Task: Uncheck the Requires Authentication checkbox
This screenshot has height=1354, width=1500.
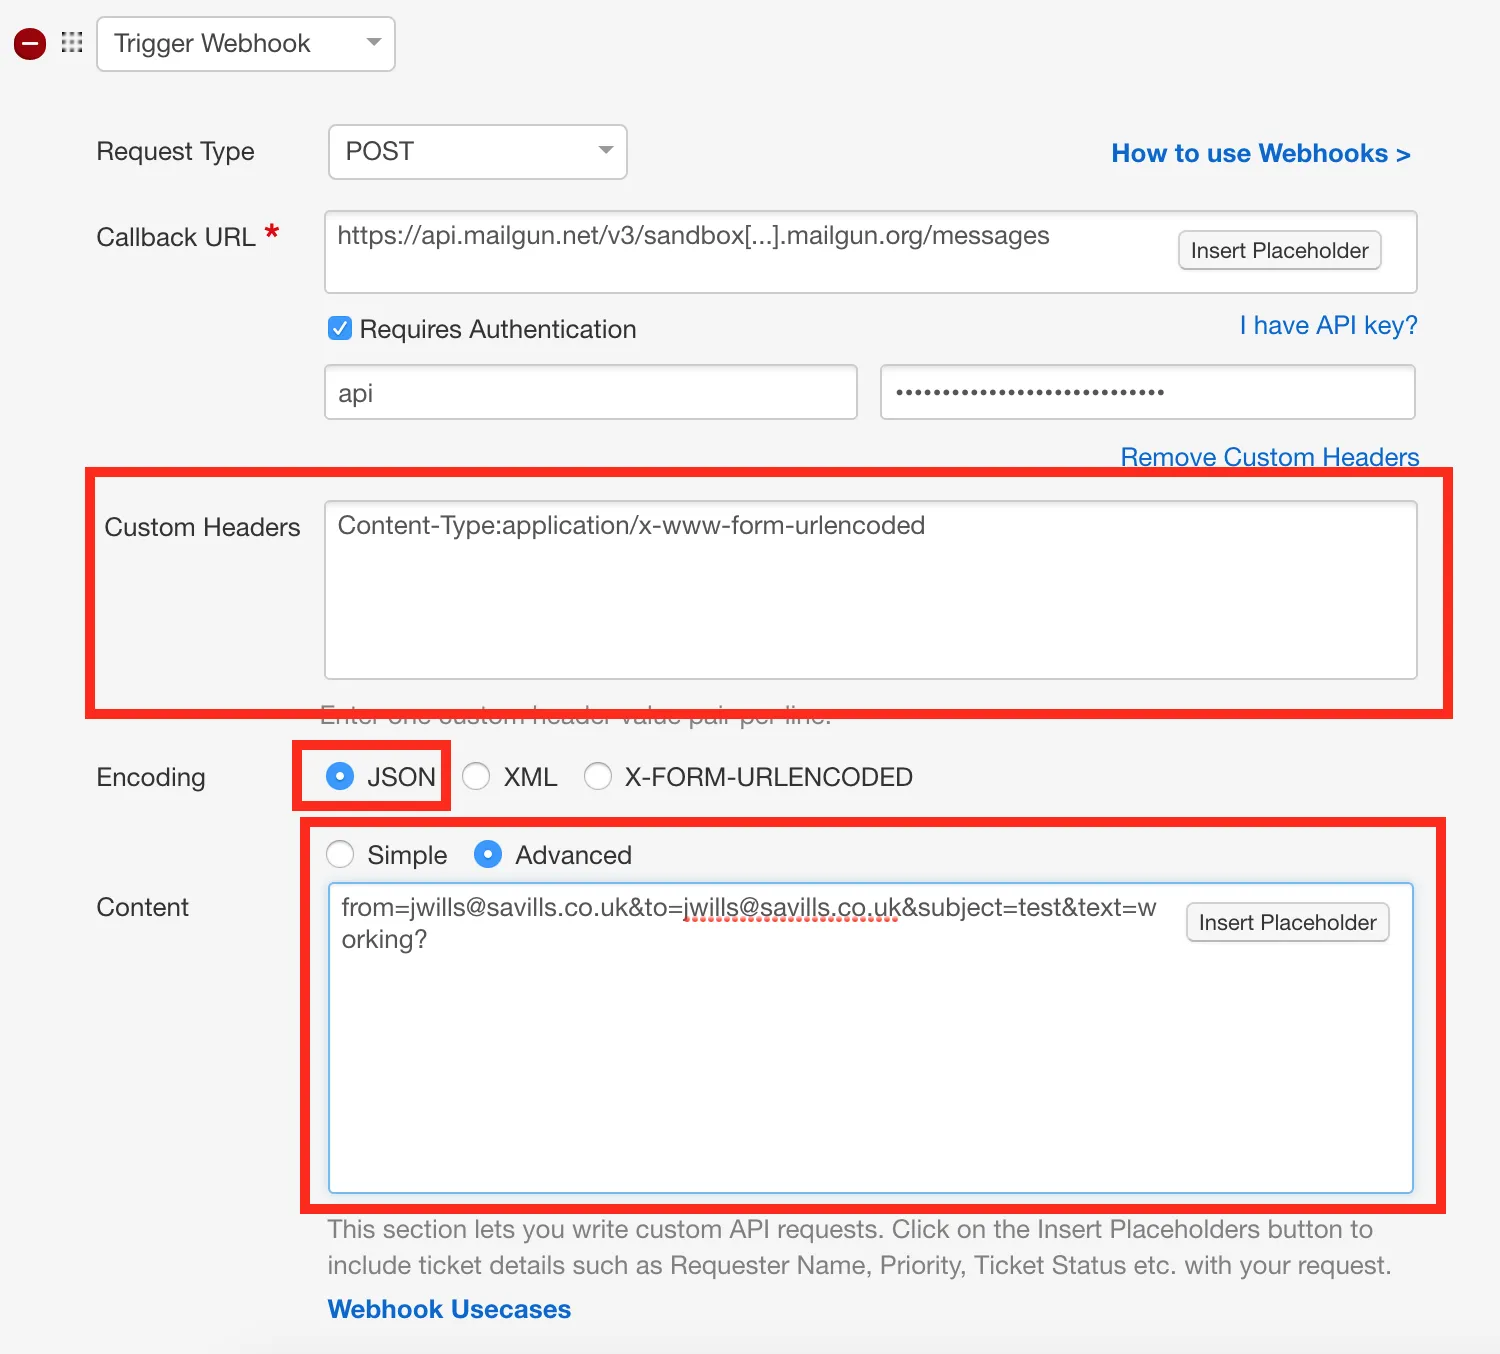Action: [x=340, y=328]
